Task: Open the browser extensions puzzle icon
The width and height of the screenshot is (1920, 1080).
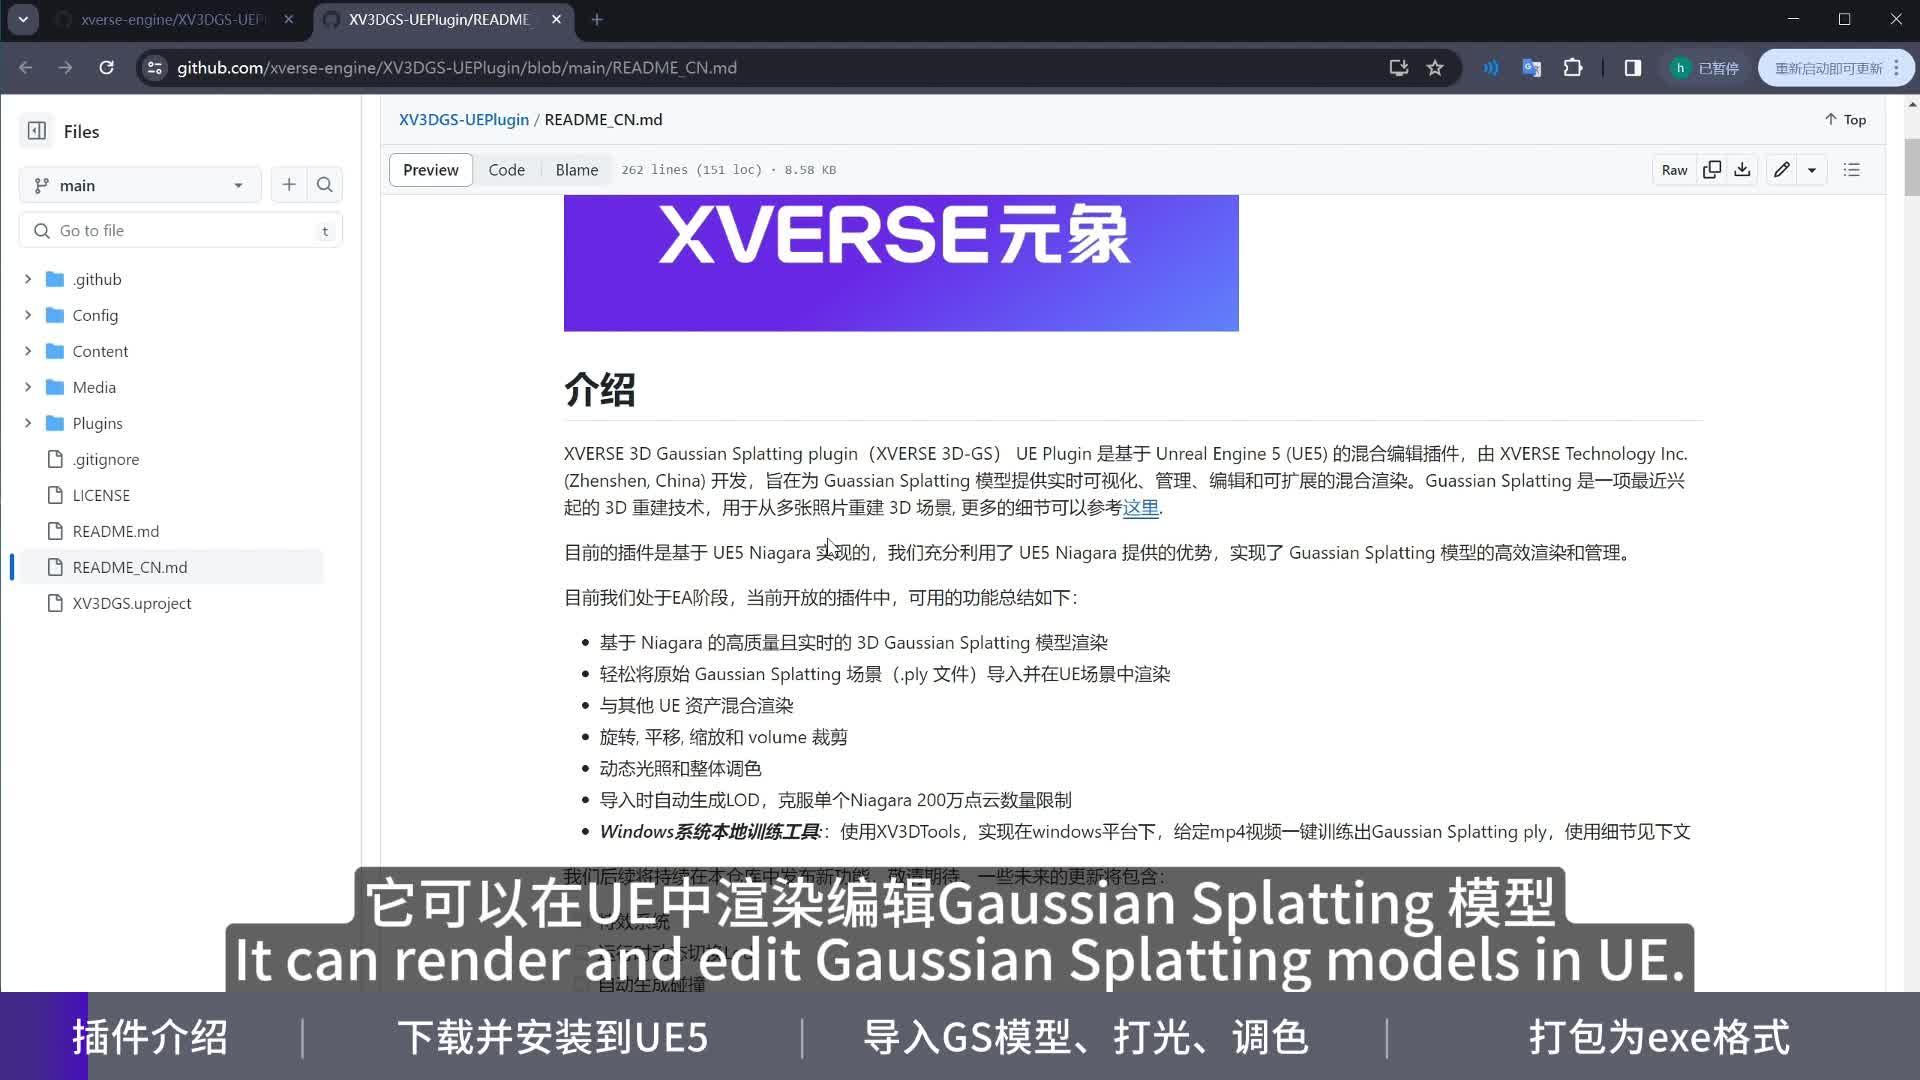Action: pyautogui.click(x=1573, y=67)
